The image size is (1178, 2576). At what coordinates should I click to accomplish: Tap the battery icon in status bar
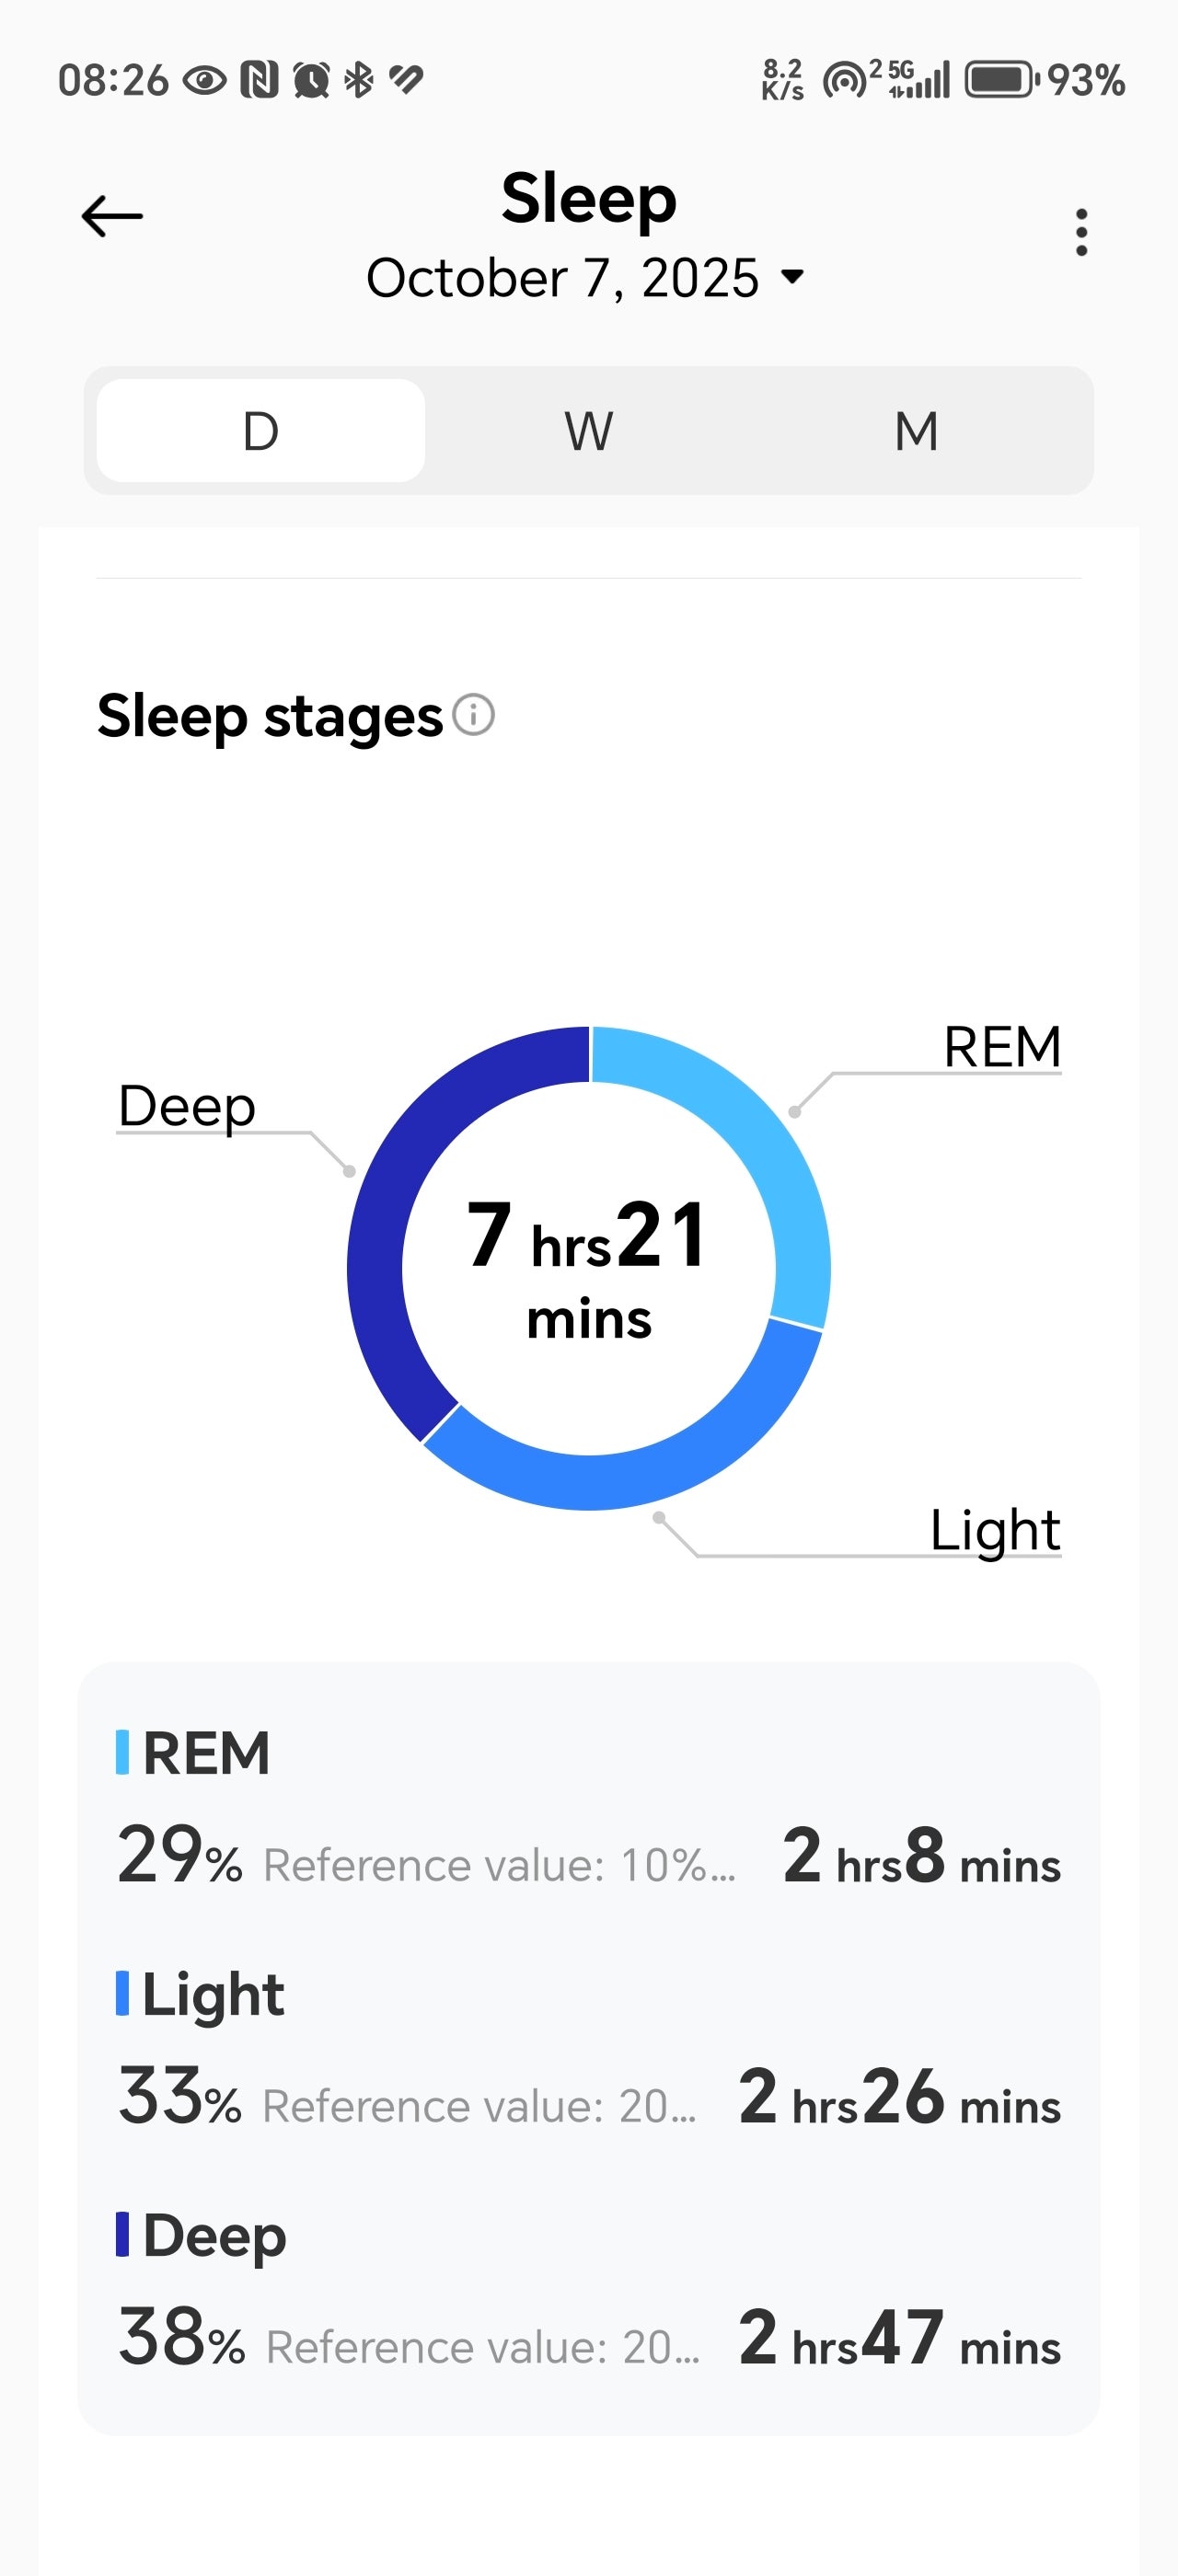[x=1001, y=80]
